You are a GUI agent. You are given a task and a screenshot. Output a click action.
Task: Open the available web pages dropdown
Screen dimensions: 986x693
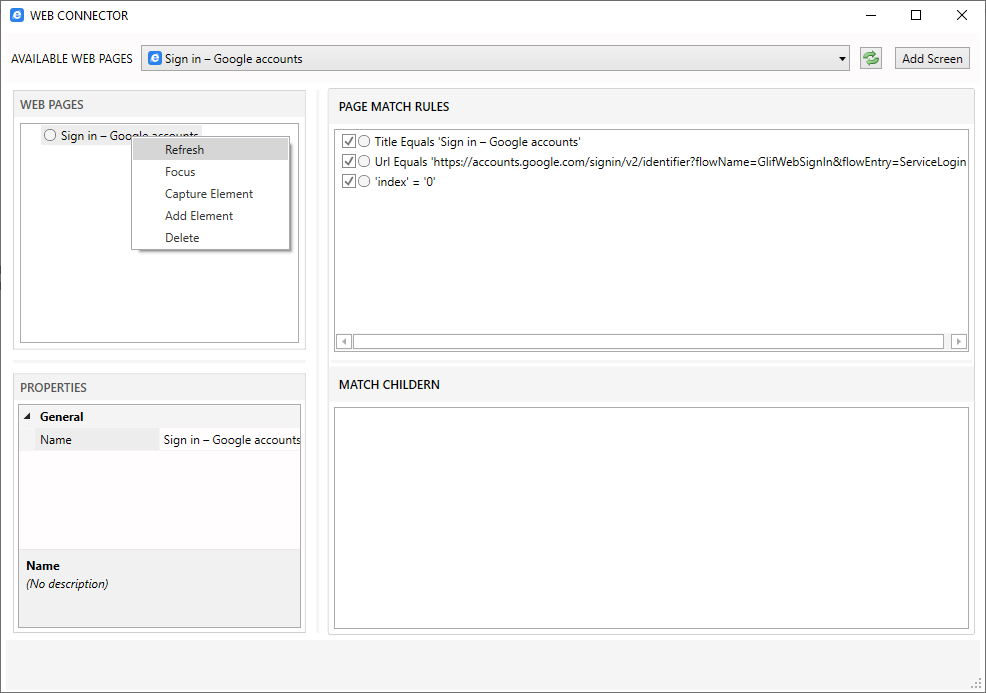(840, 58)
